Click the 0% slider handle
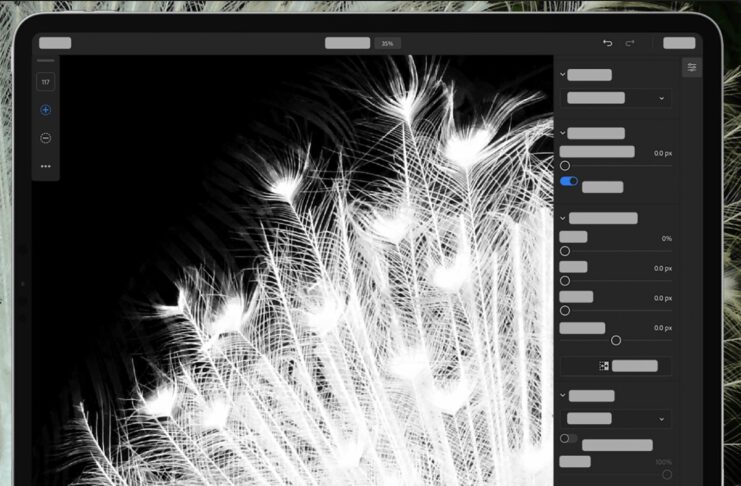This screenshot has width=741, height=486. coord(565,251)
